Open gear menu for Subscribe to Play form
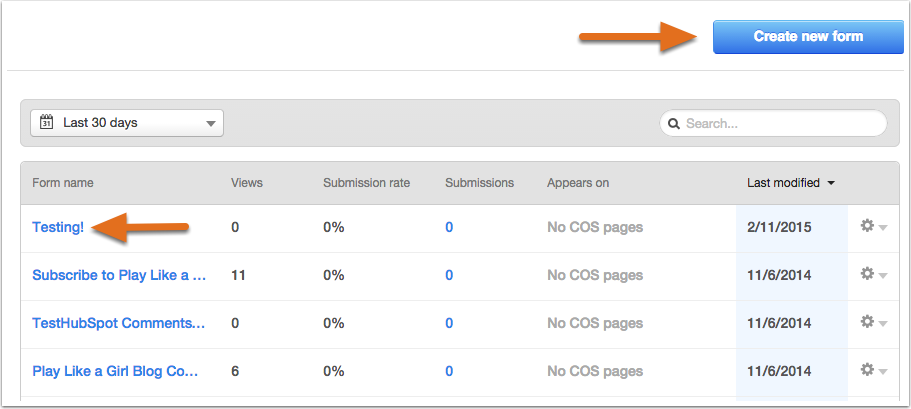The image size is (911, 409). (x=873, y=274)
